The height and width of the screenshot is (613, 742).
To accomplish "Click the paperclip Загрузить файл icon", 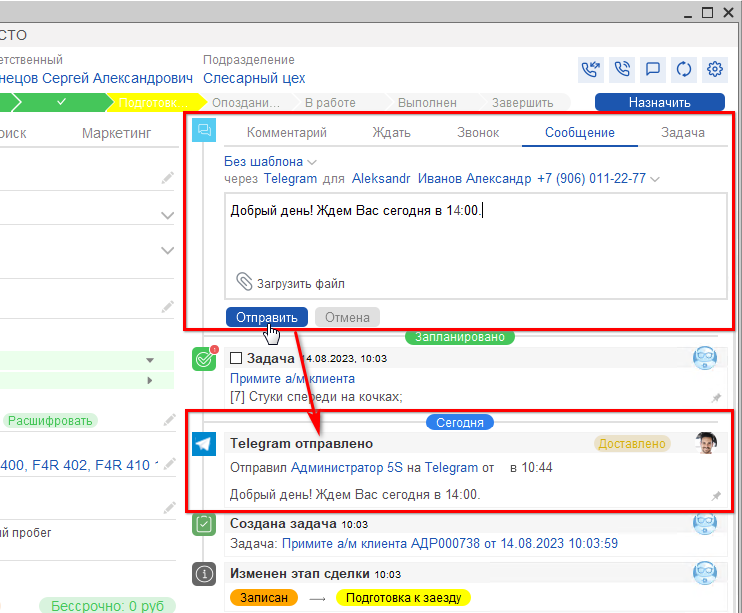I will point(244,282).
